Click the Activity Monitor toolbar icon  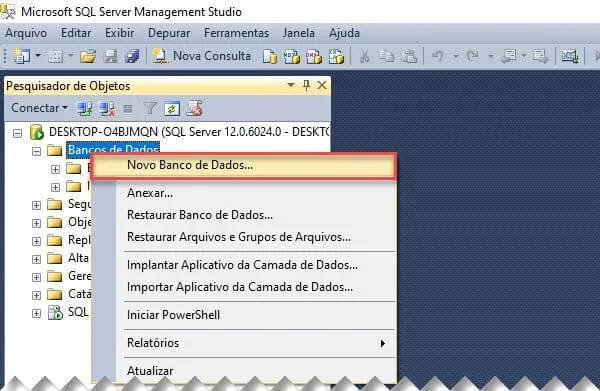coord(569,56)
